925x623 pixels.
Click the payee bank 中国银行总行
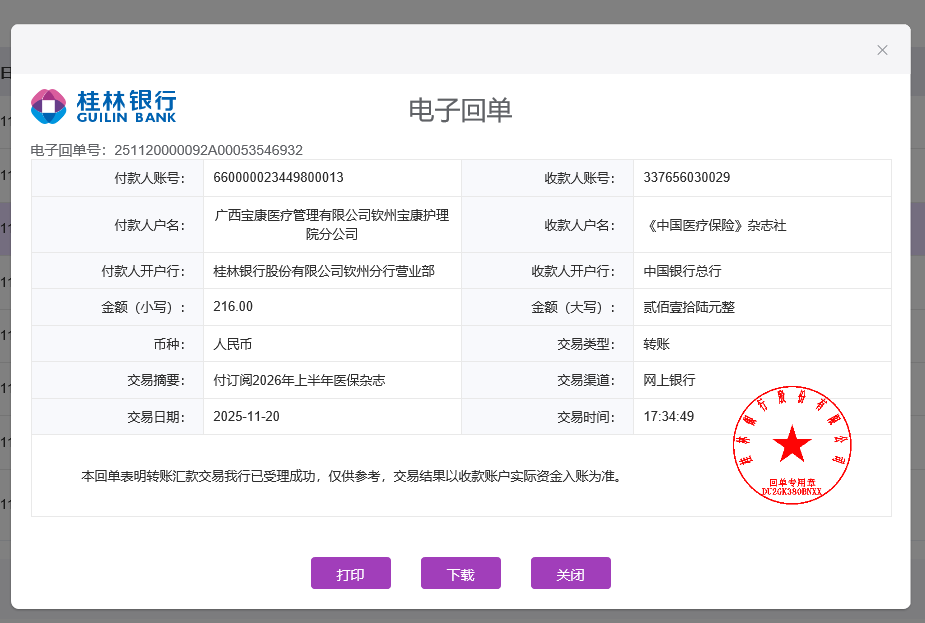(682, 271)
